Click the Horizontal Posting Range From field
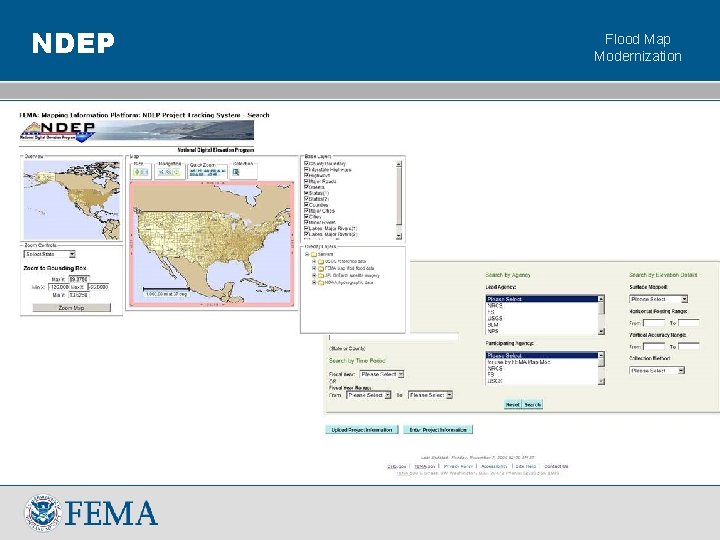Viewport: 720px width, 540px height. pyautogui.click(x=654, y=323)
